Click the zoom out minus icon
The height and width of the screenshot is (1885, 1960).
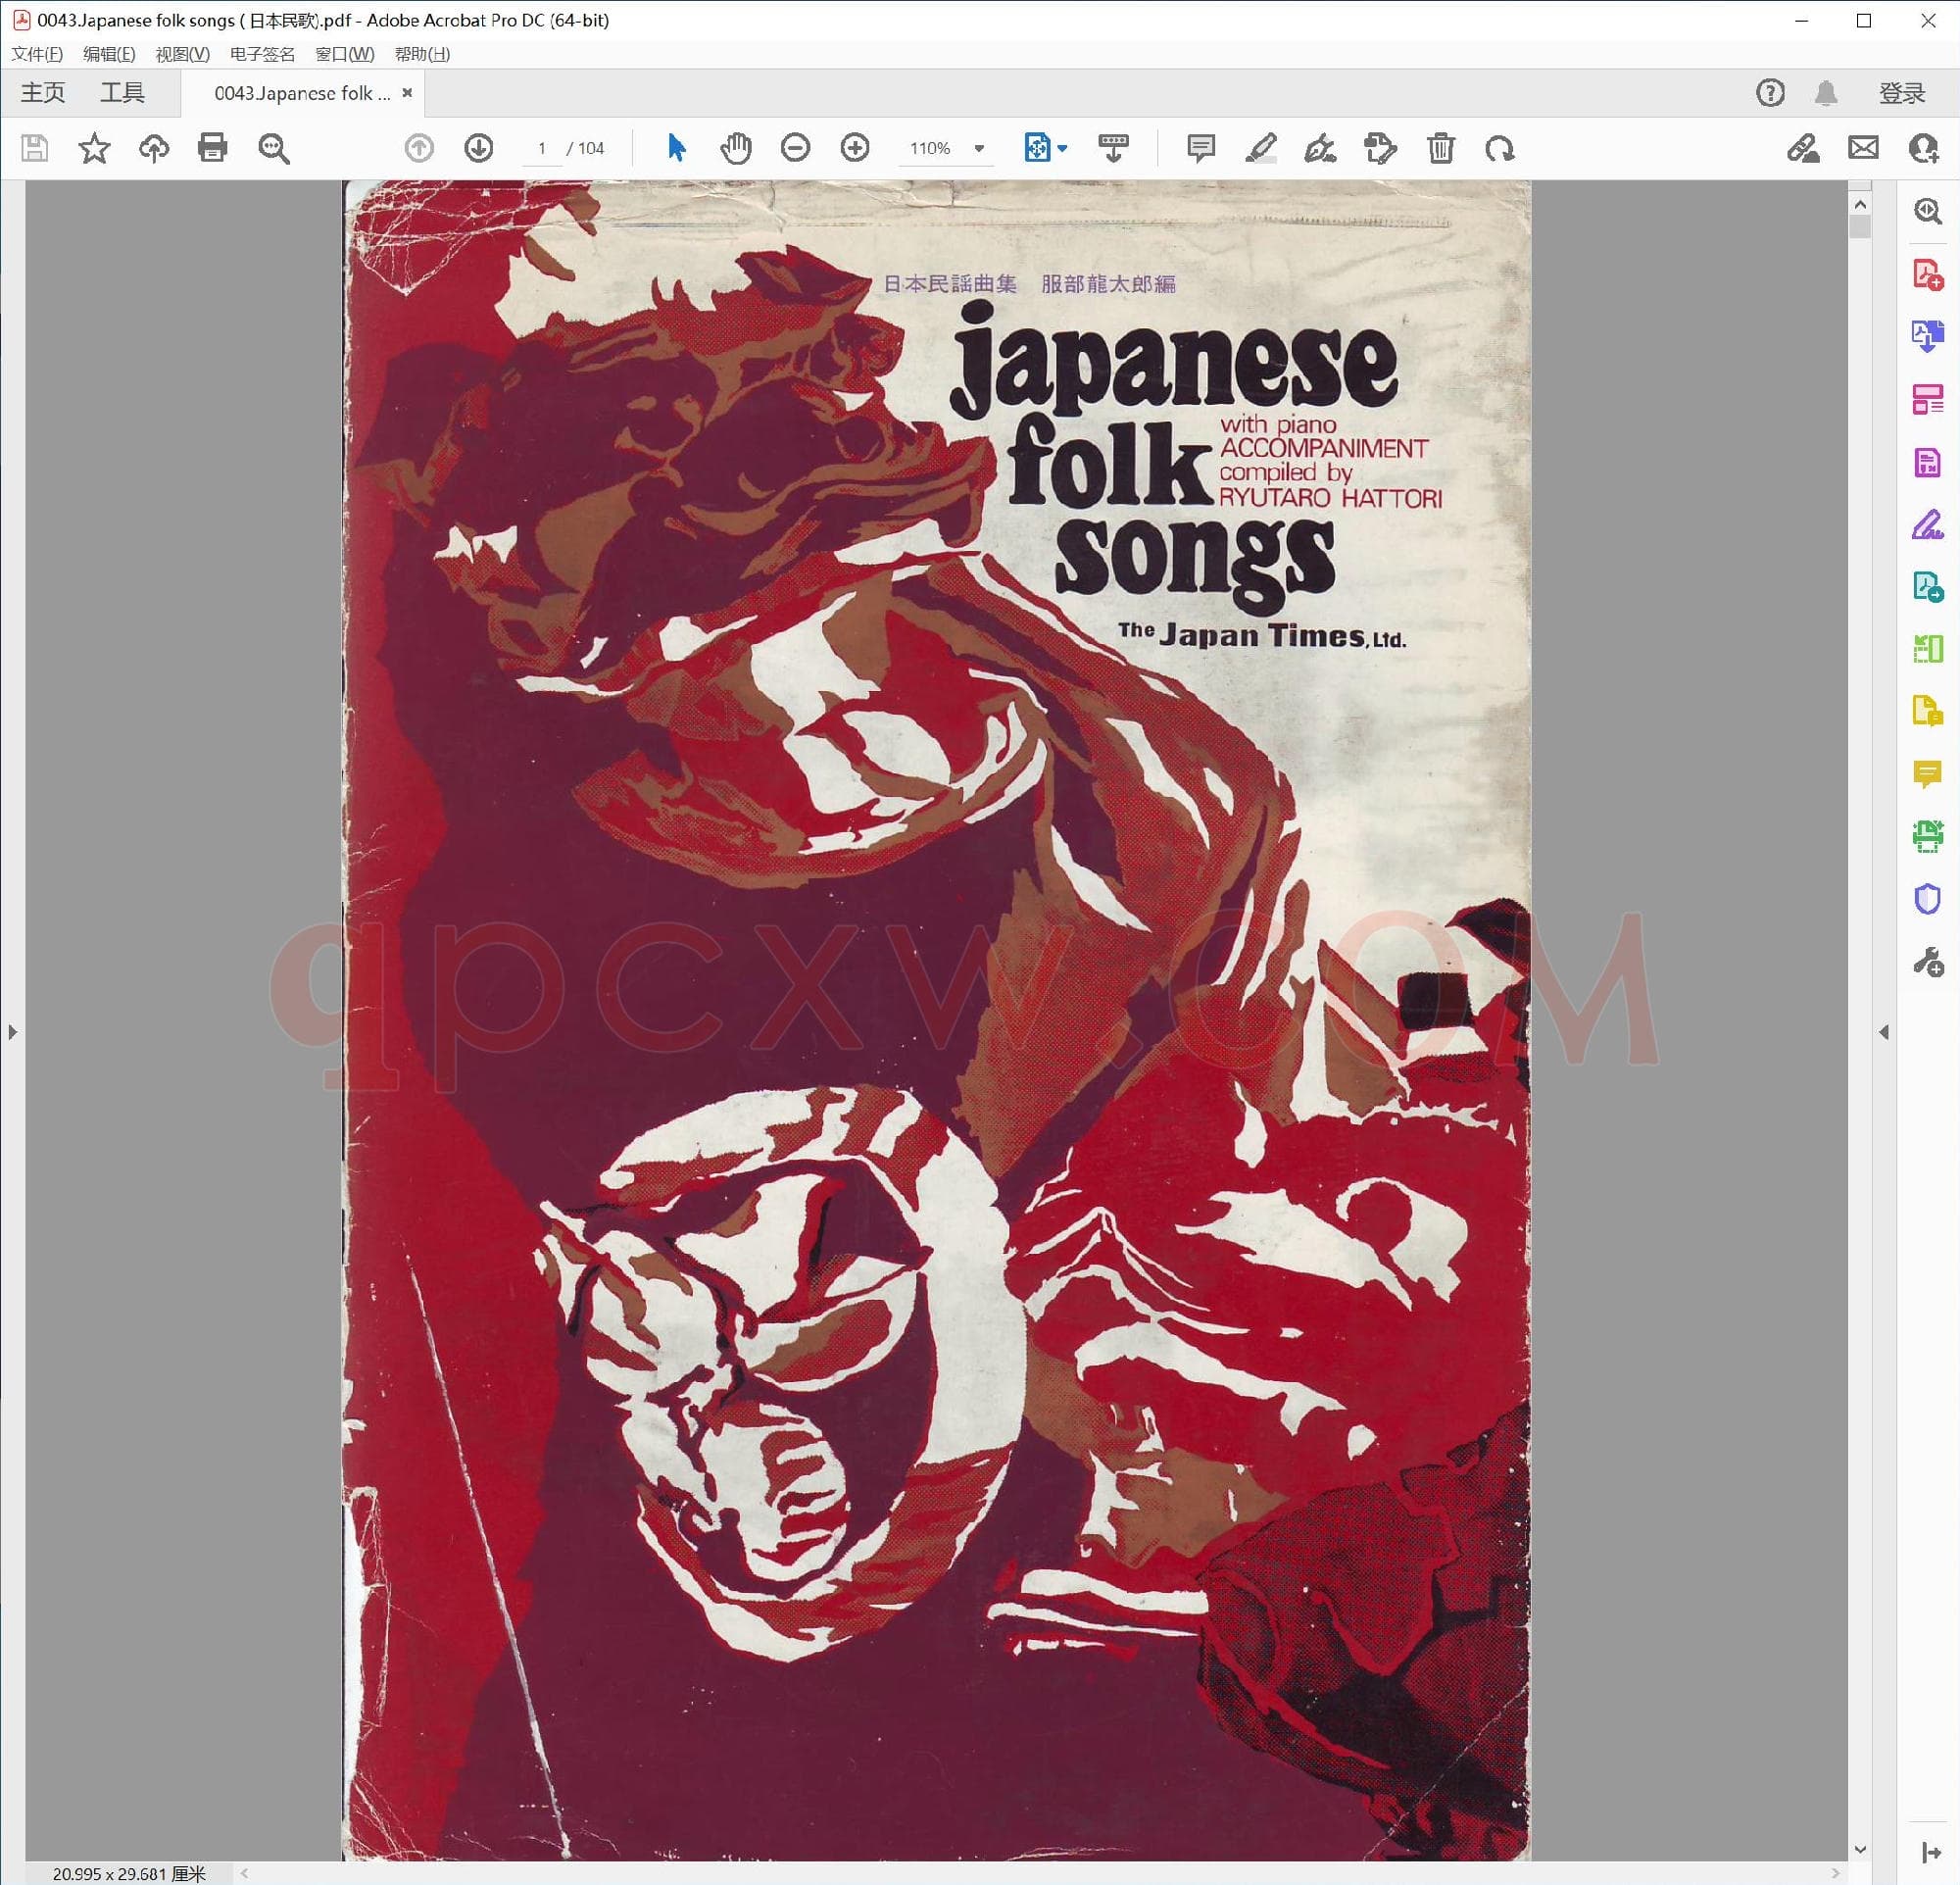point(795,148)
